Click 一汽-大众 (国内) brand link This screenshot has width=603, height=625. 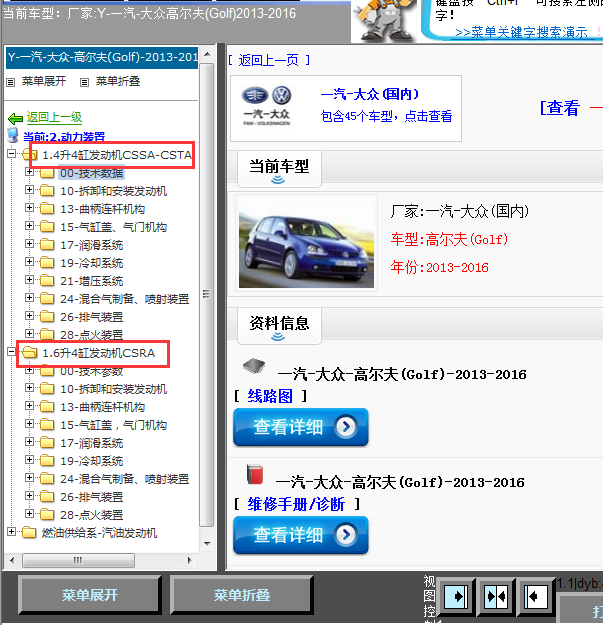click(370, 94)
